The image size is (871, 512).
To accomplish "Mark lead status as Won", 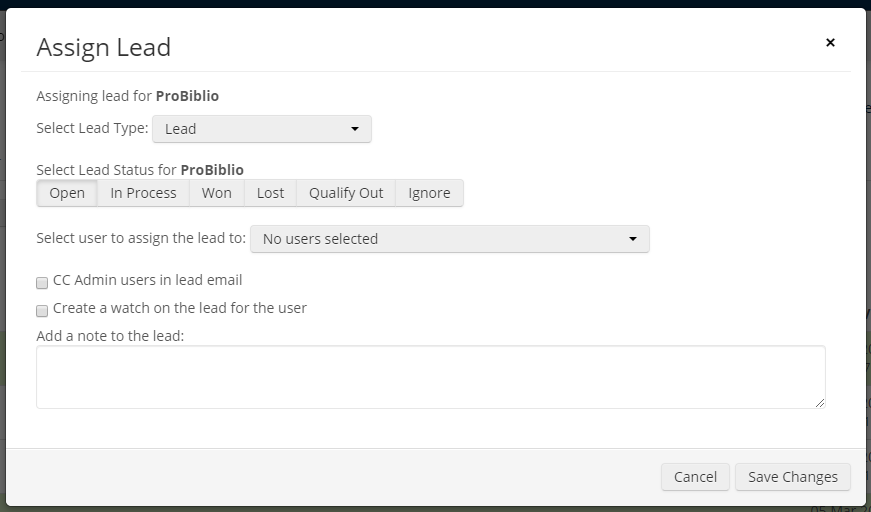I will [x=216, y=193].
